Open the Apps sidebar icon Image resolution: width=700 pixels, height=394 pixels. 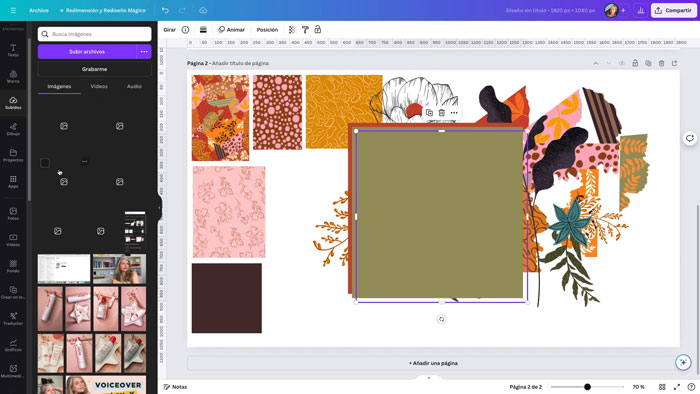pos(13,182)
